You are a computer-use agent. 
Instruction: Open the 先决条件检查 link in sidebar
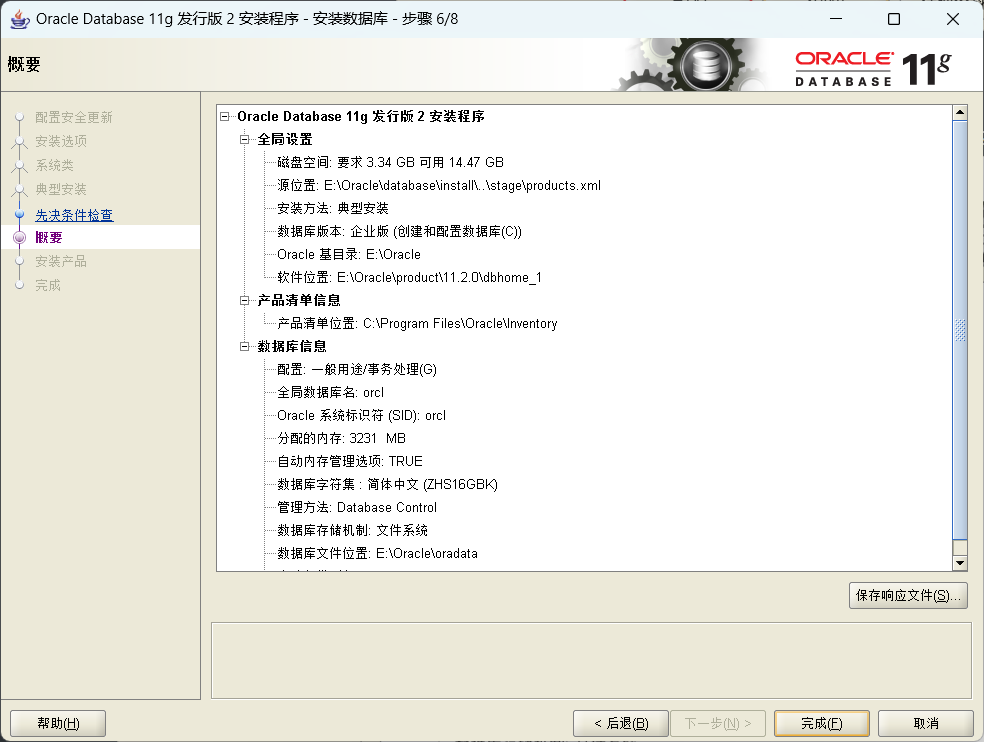[73, 214]
